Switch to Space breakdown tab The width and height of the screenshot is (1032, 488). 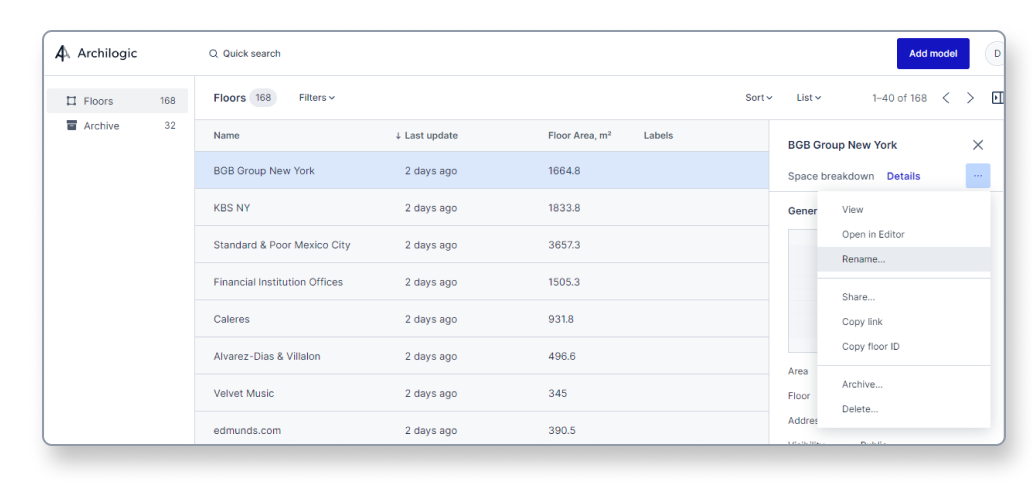tap(831, 176)
